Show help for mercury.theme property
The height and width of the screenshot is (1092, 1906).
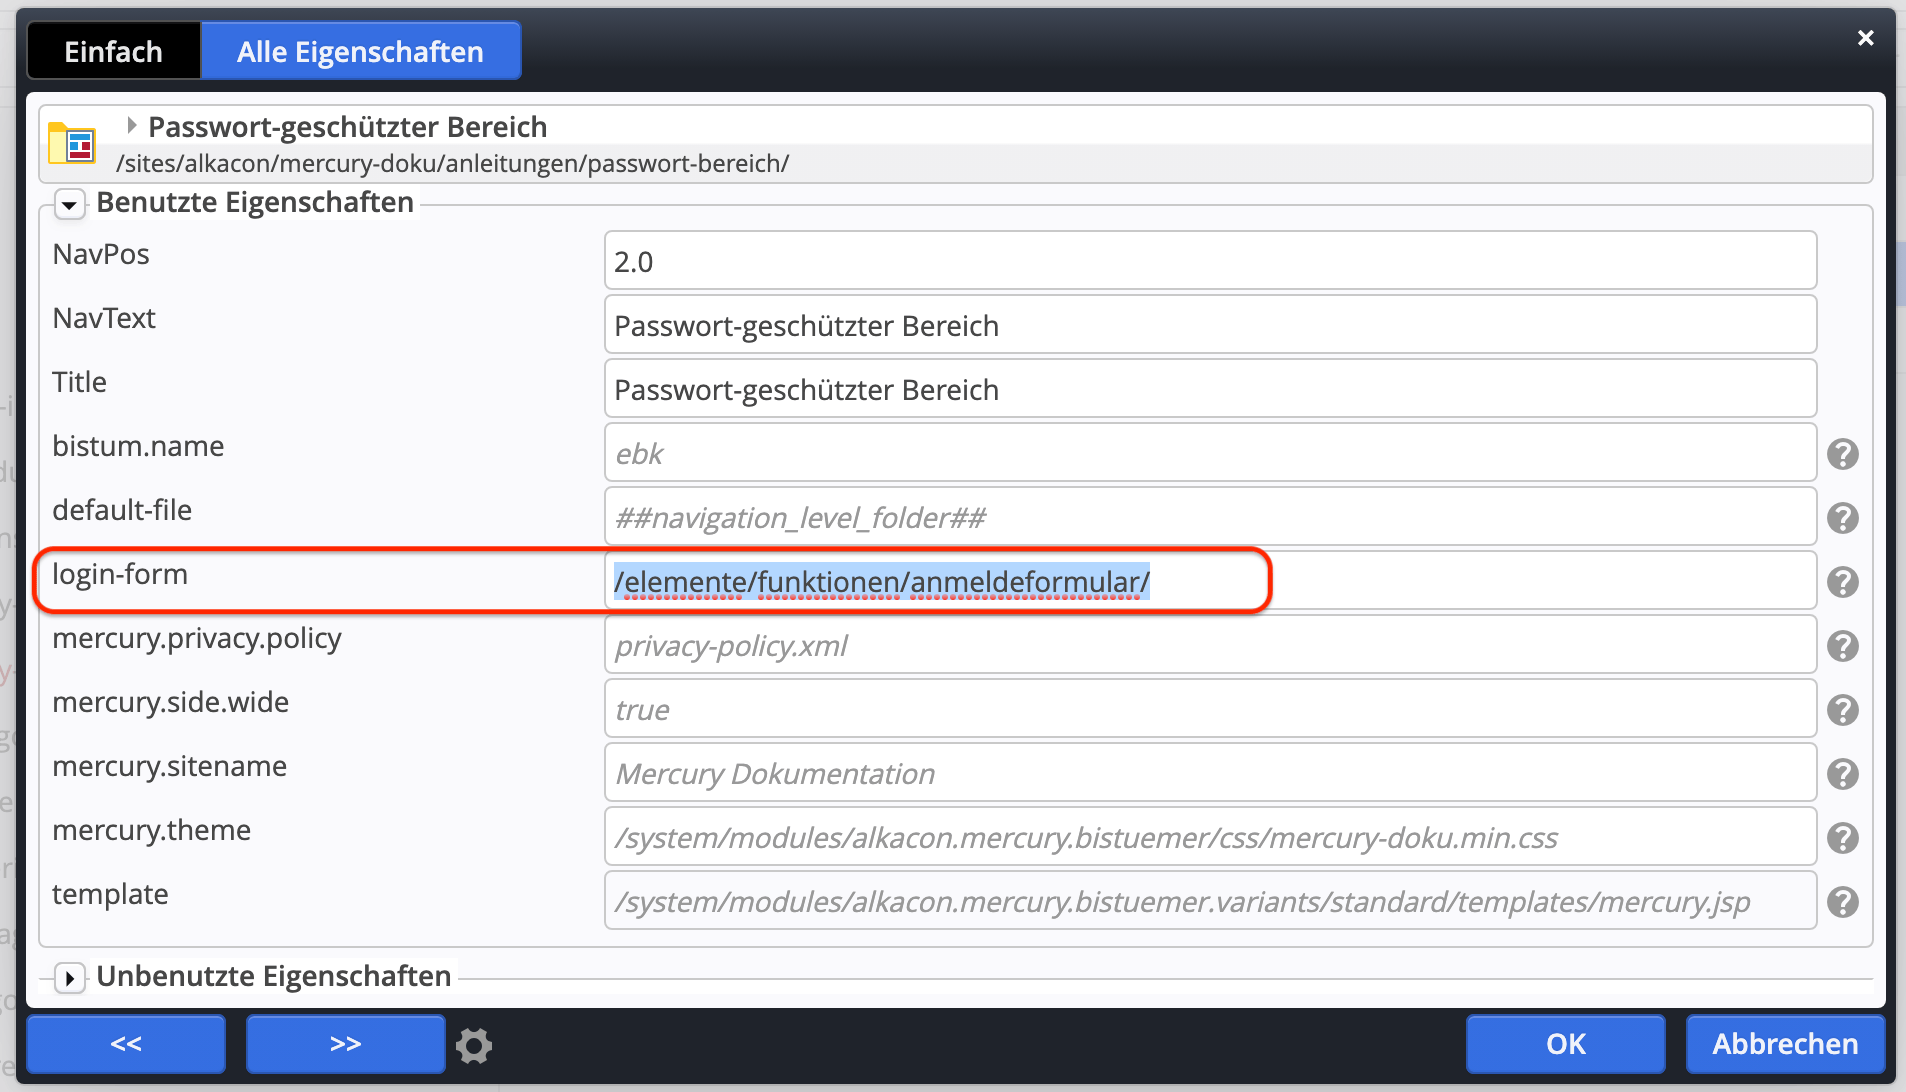coord(1842,838)
